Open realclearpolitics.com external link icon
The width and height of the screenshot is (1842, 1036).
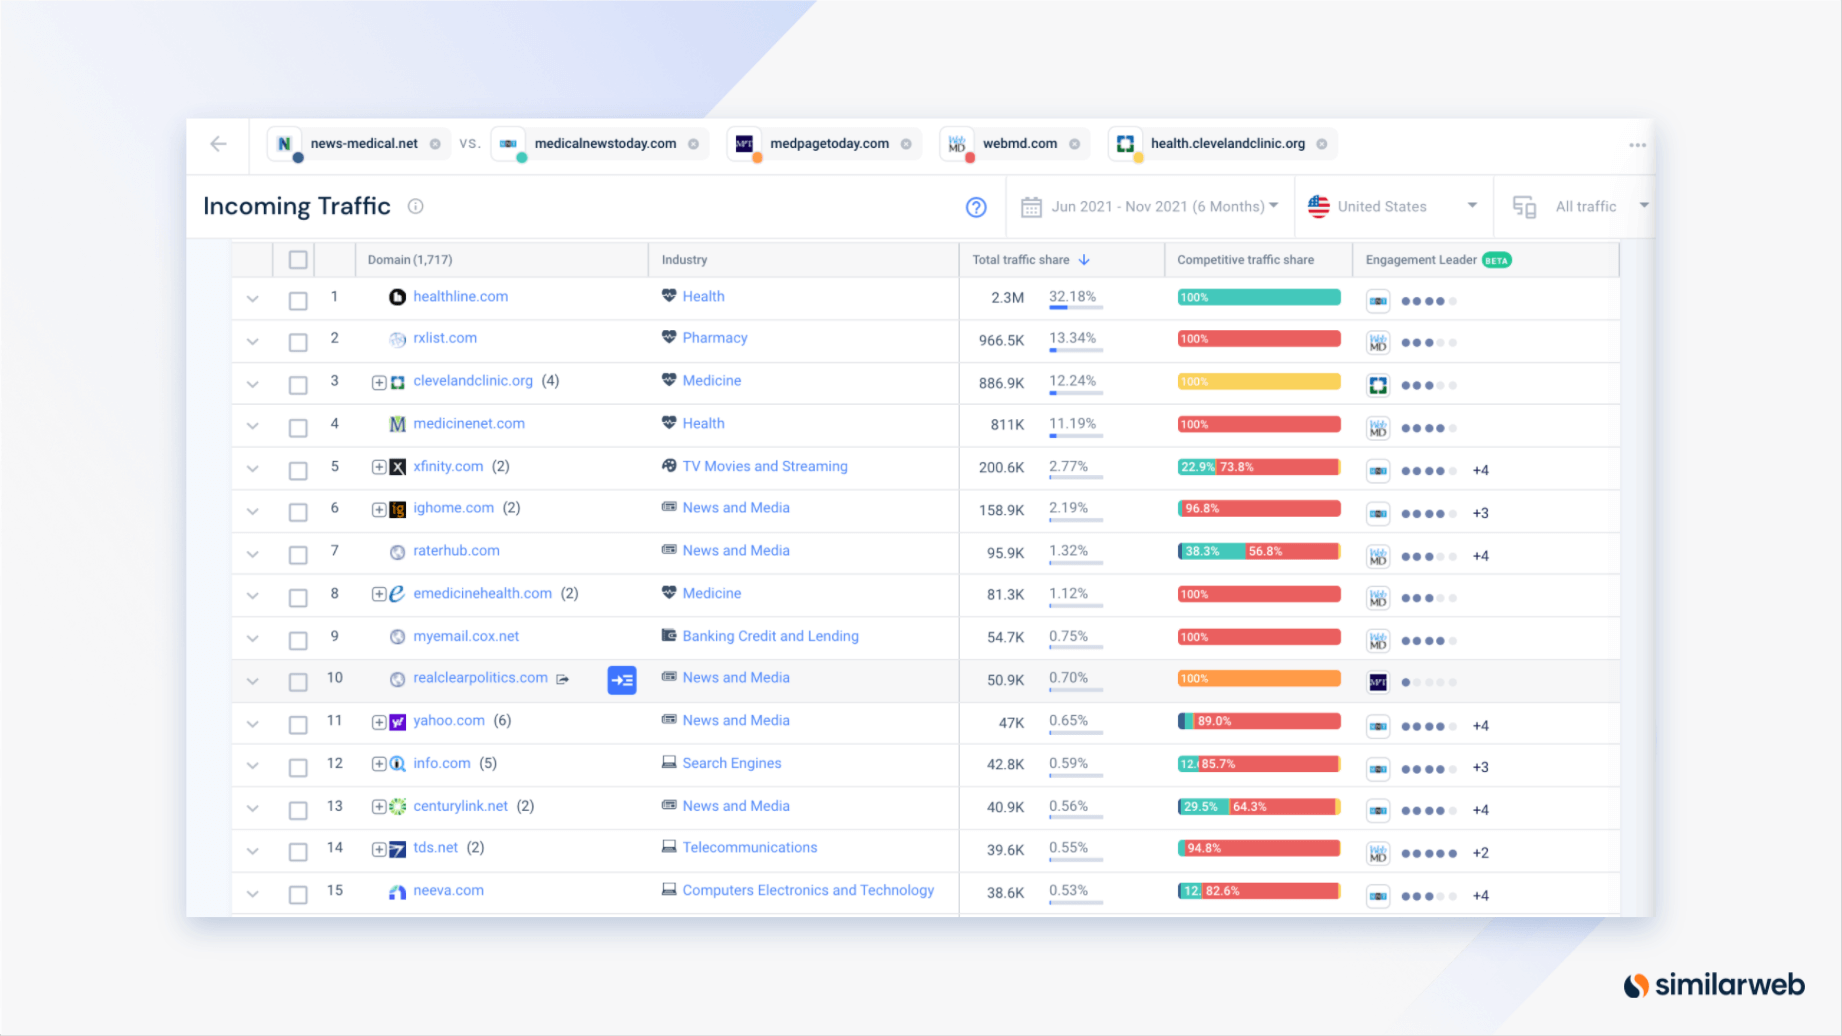pyautogui.click(x=563, y=679)
